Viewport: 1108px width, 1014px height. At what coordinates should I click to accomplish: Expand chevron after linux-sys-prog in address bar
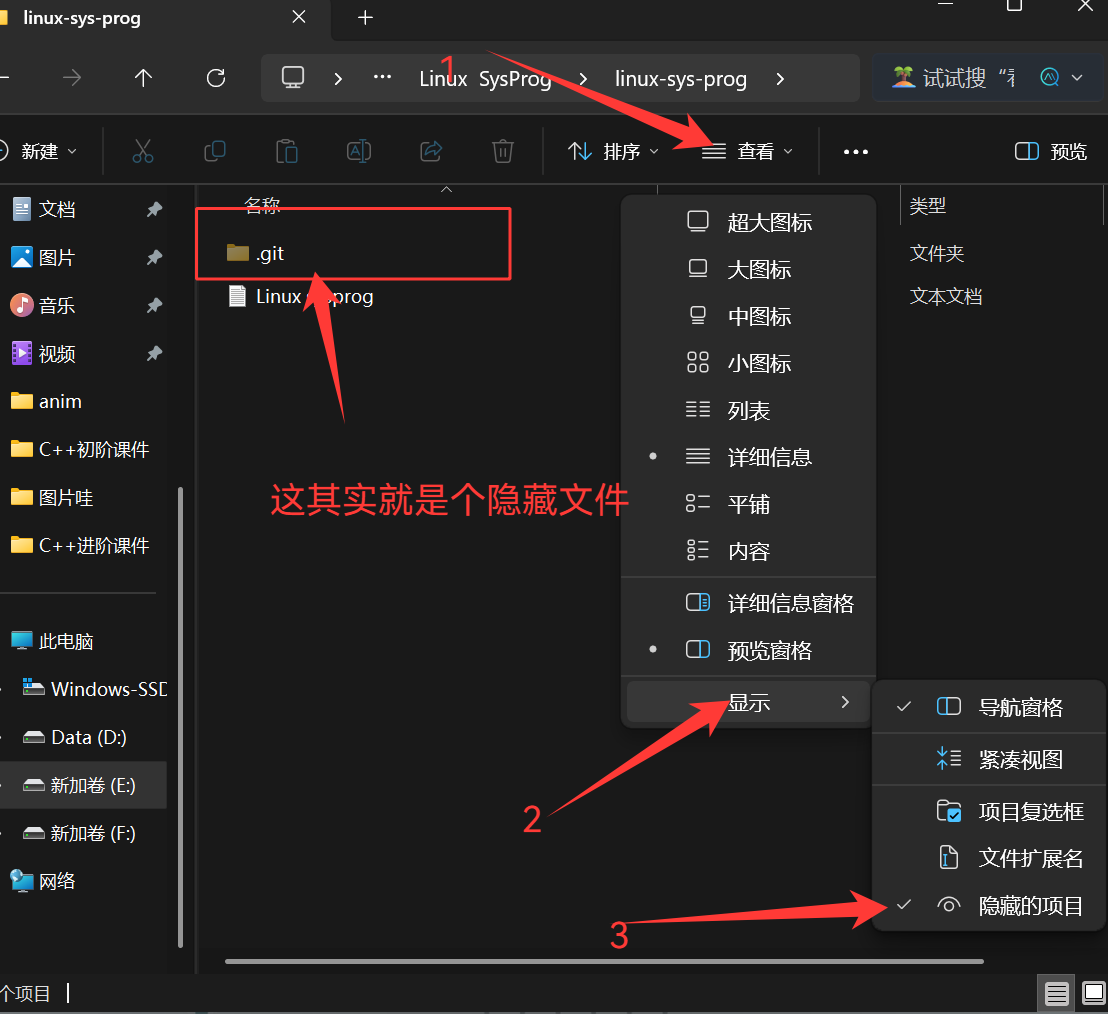[780, 78]
